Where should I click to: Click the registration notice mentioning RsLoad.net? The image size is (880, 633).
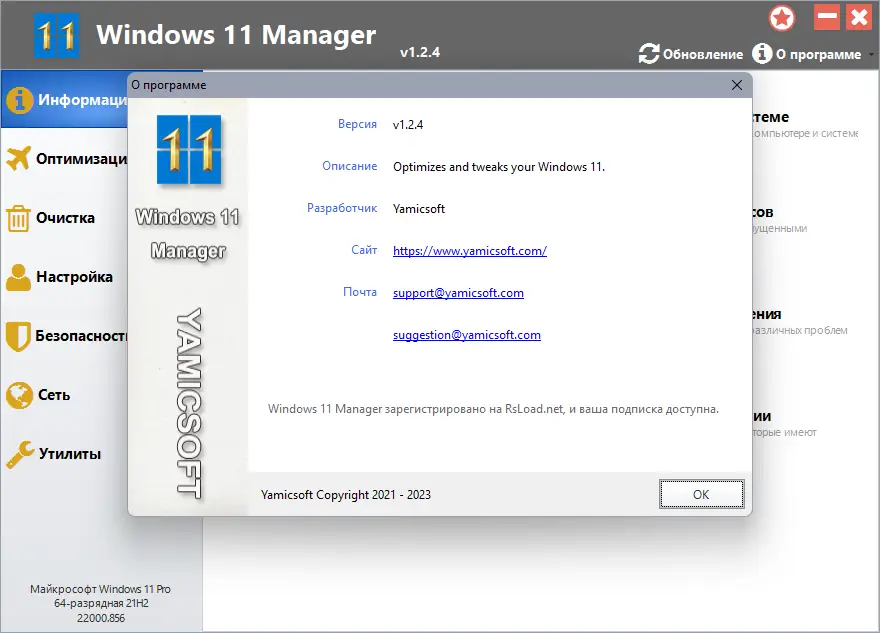(x=493, y=409)
